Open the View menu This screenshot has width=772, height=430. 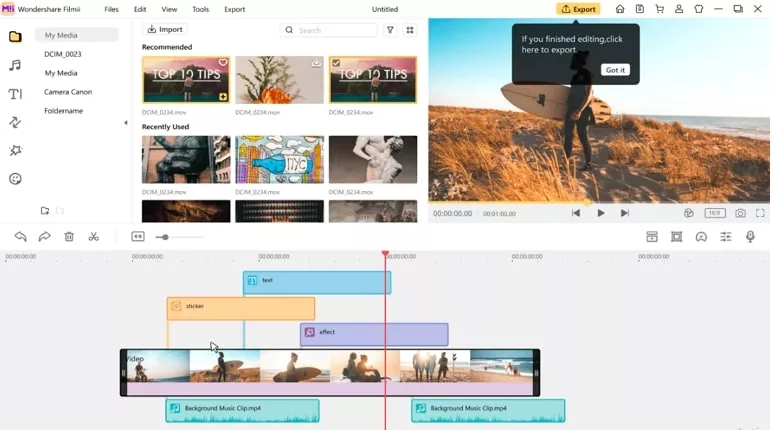click(169, 9)
